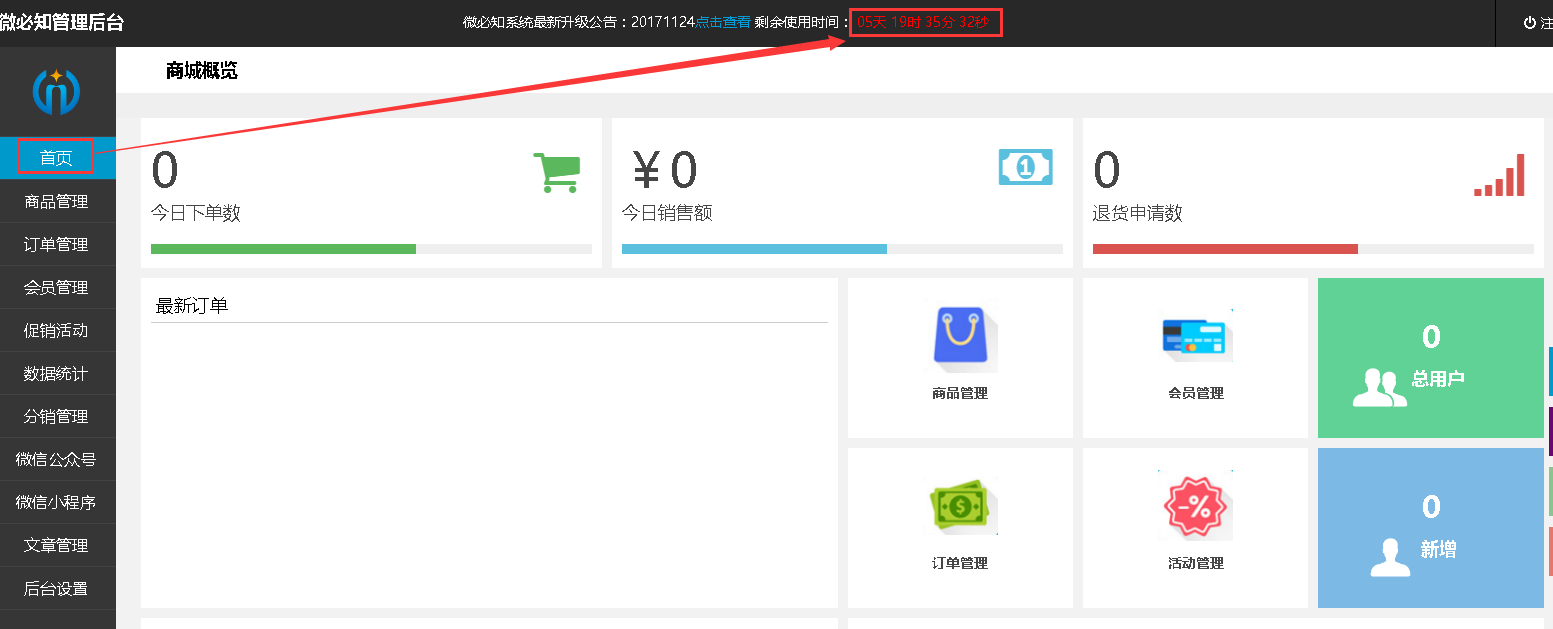Viewport: 1553px width, 629px height.
Task: Open 数据统计 in the sidebar
Action: (56, 373)
